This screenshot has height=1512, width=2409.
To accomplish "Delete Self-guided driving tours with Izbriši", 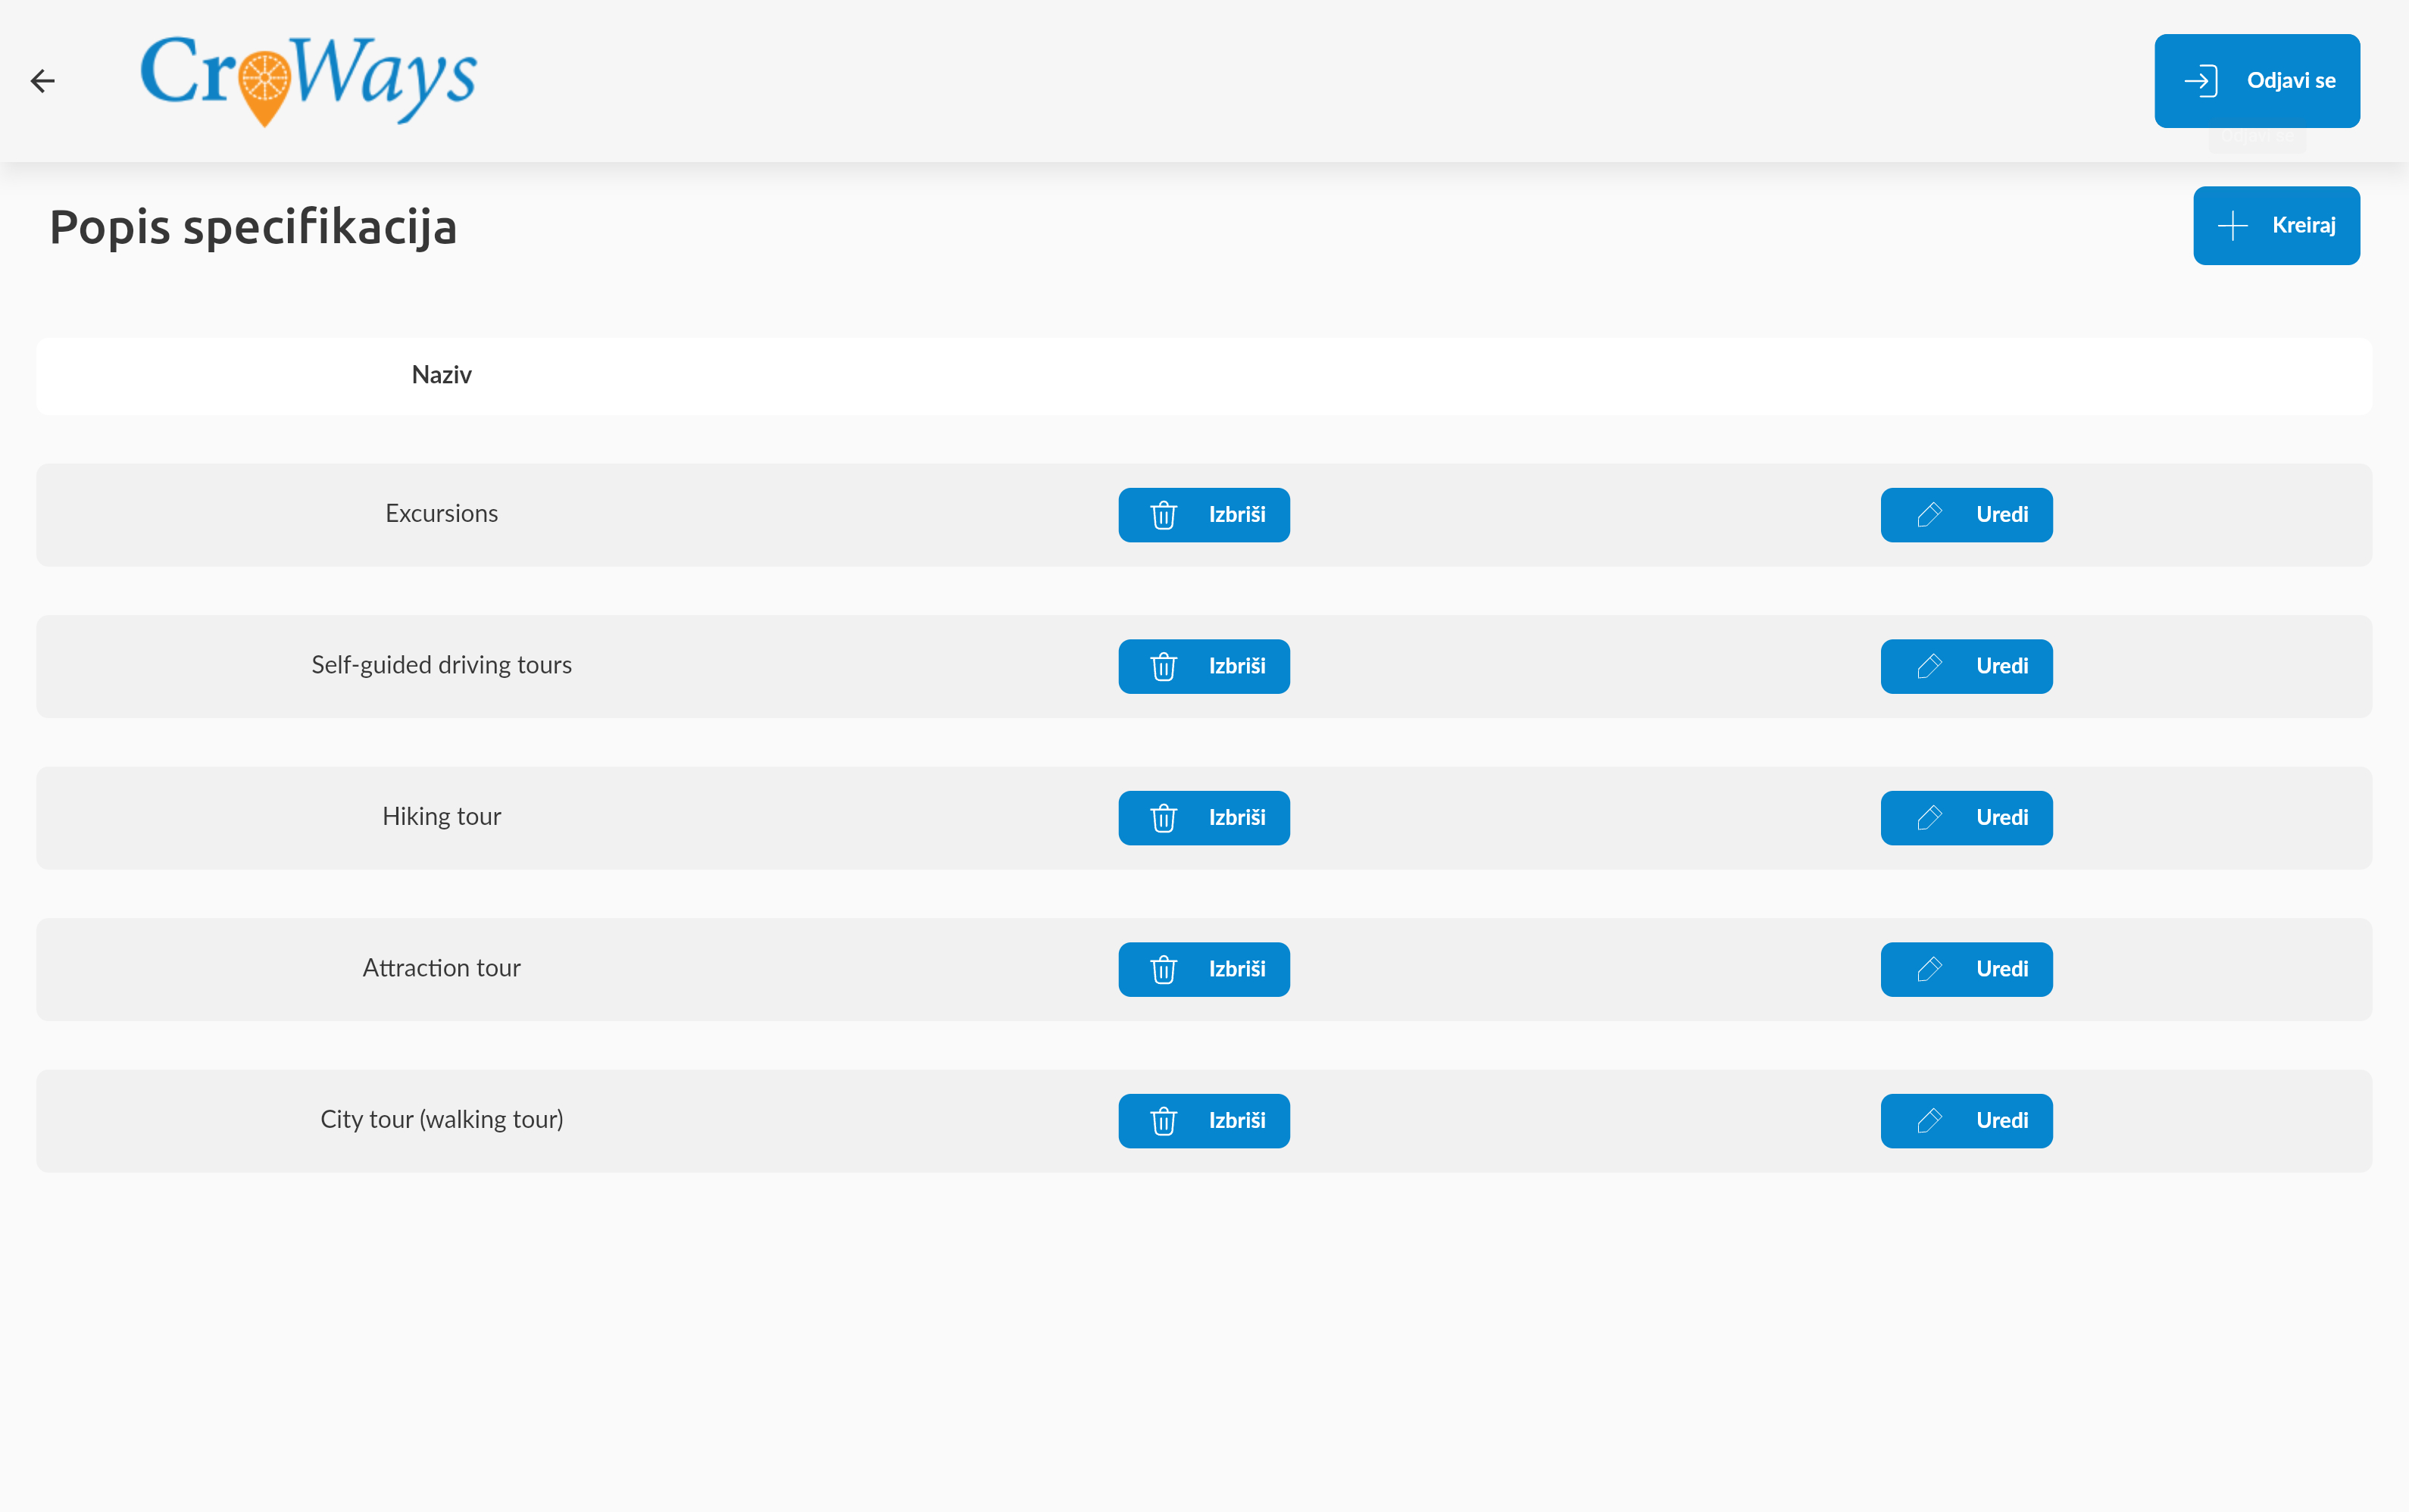I will tap(1204, 667).
